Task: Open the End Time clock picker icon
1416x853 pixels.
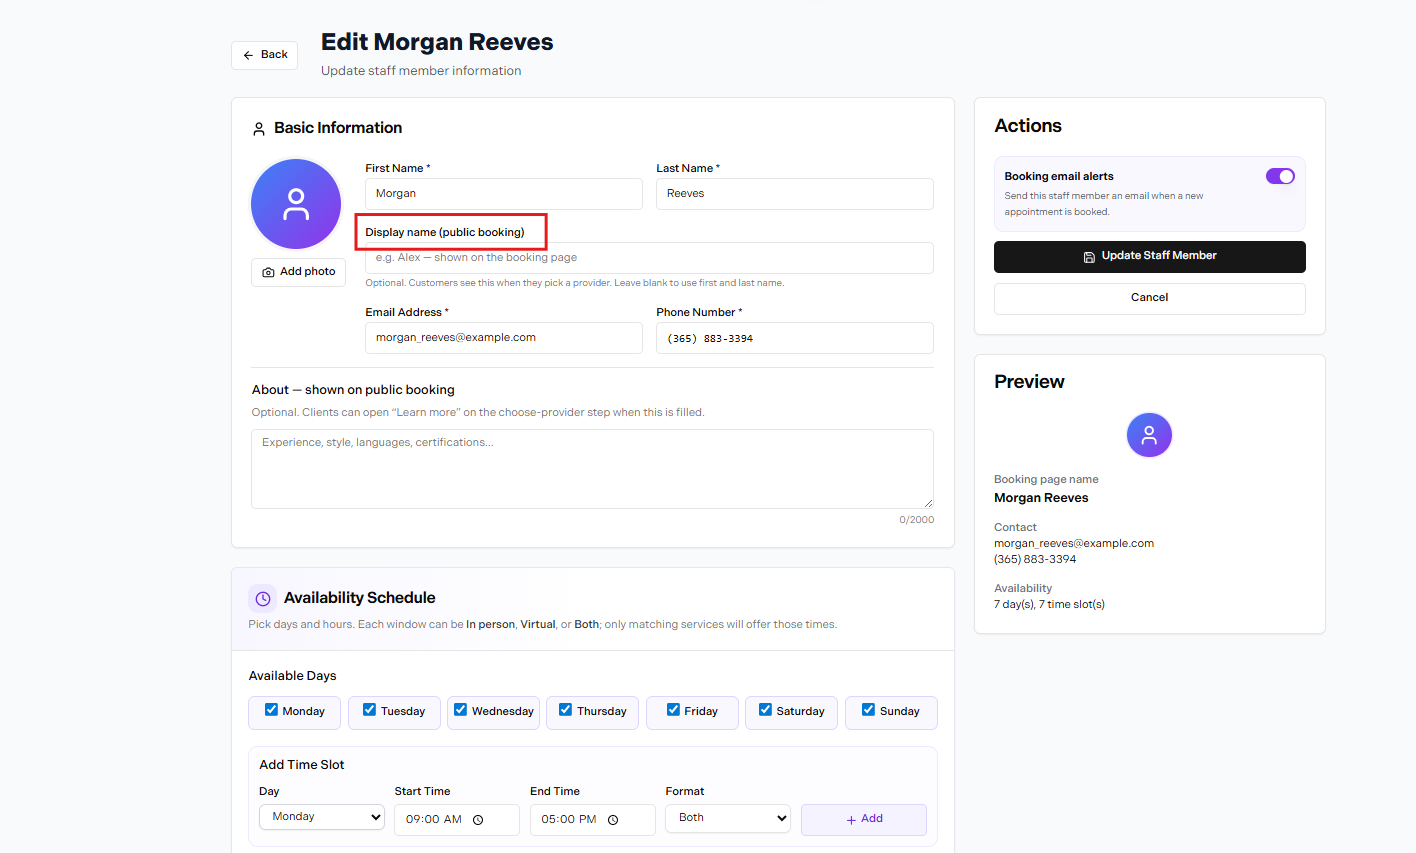Action: click(613, 820)
